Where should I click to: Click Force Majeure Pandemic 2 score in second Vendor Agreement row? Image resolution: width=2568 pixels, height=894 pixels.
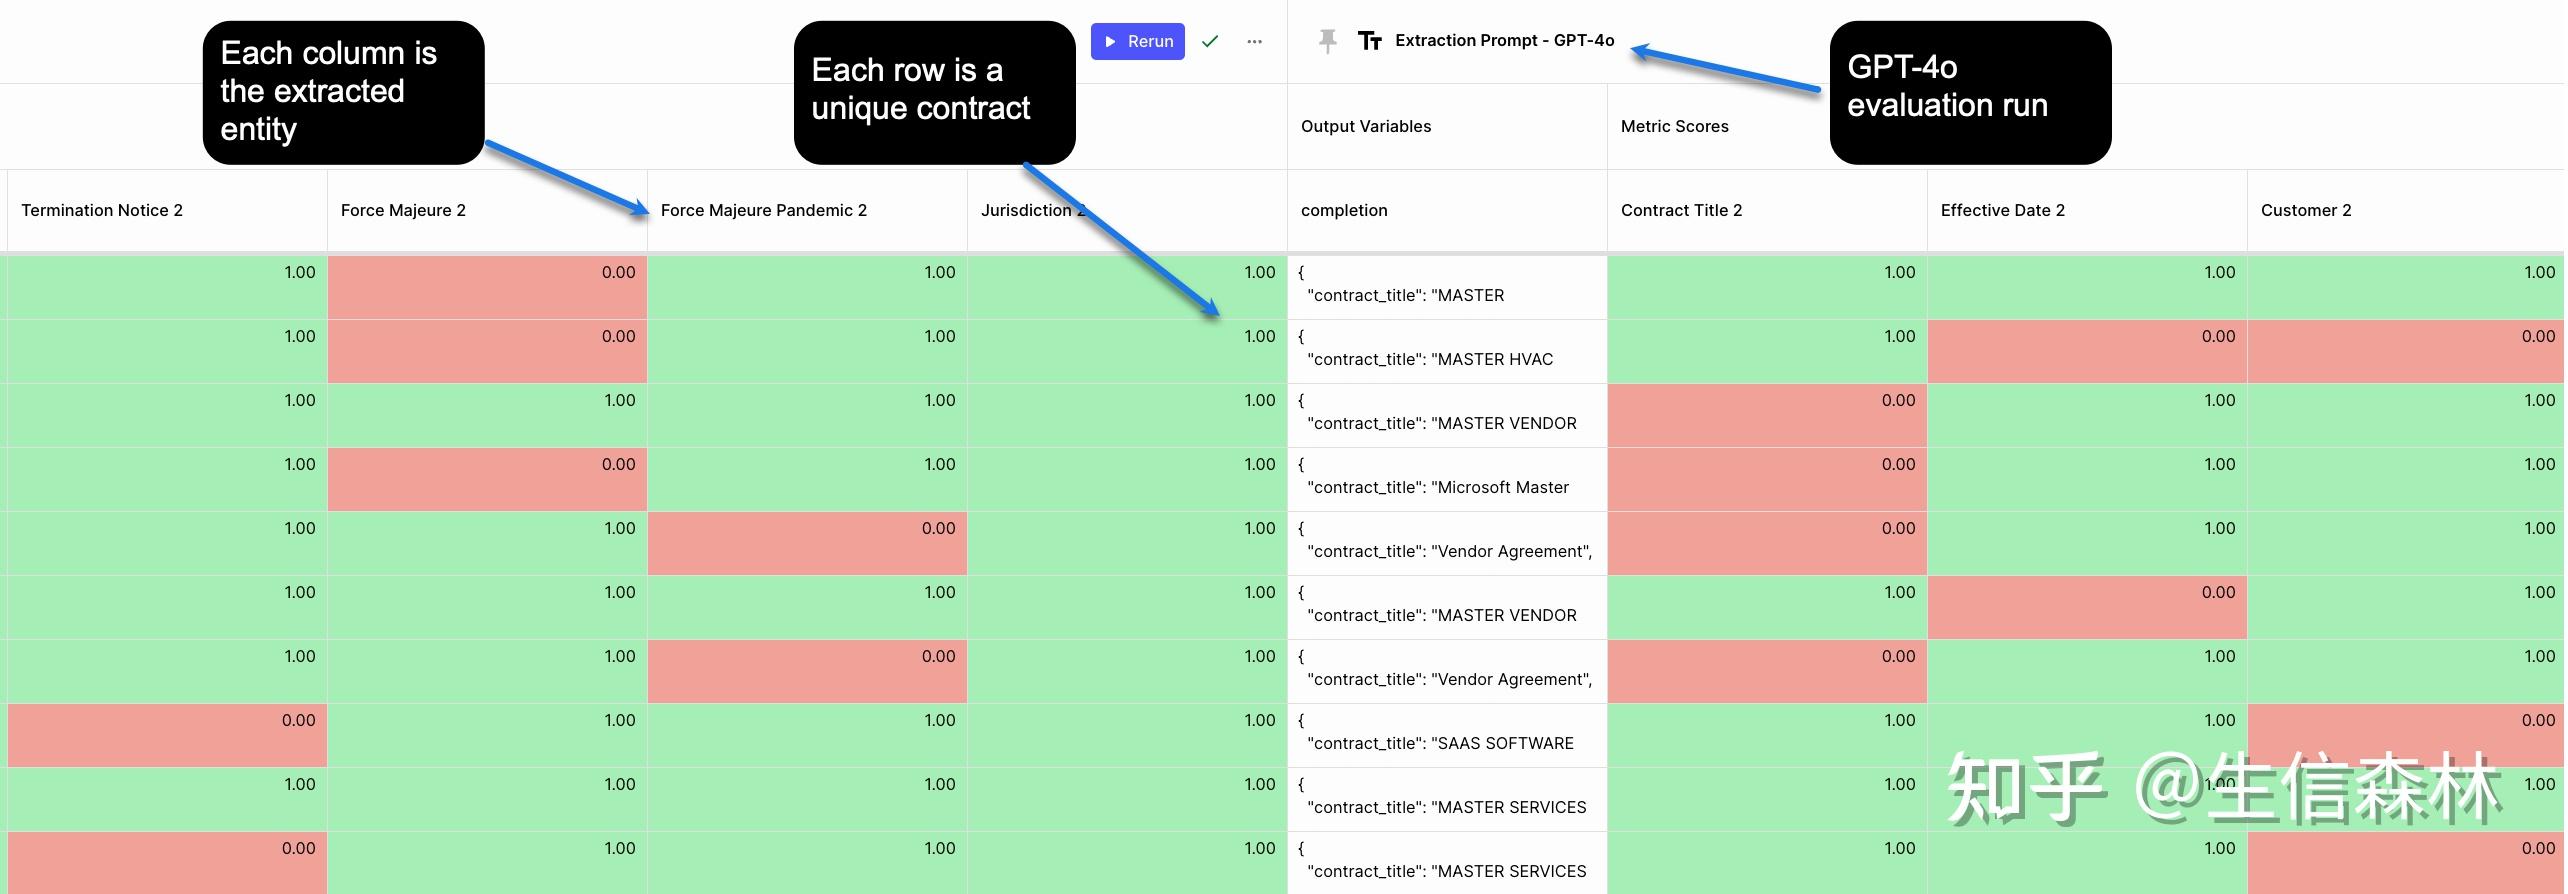pos(807,671)
